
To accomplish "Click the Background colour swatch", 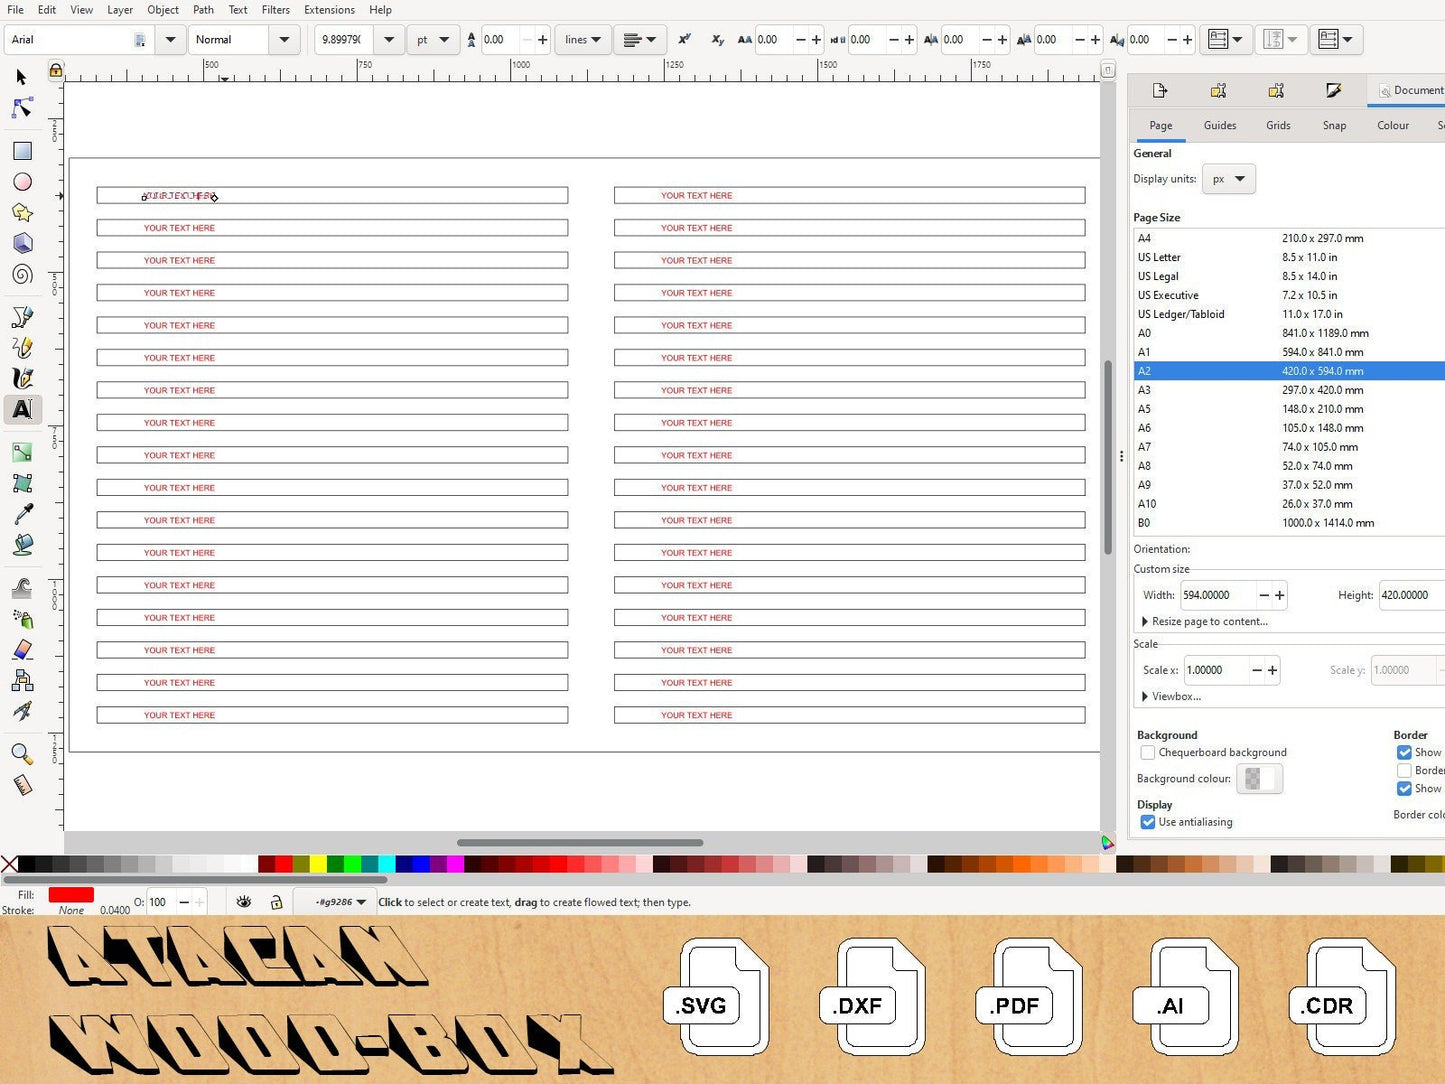I will [1259, 779].
